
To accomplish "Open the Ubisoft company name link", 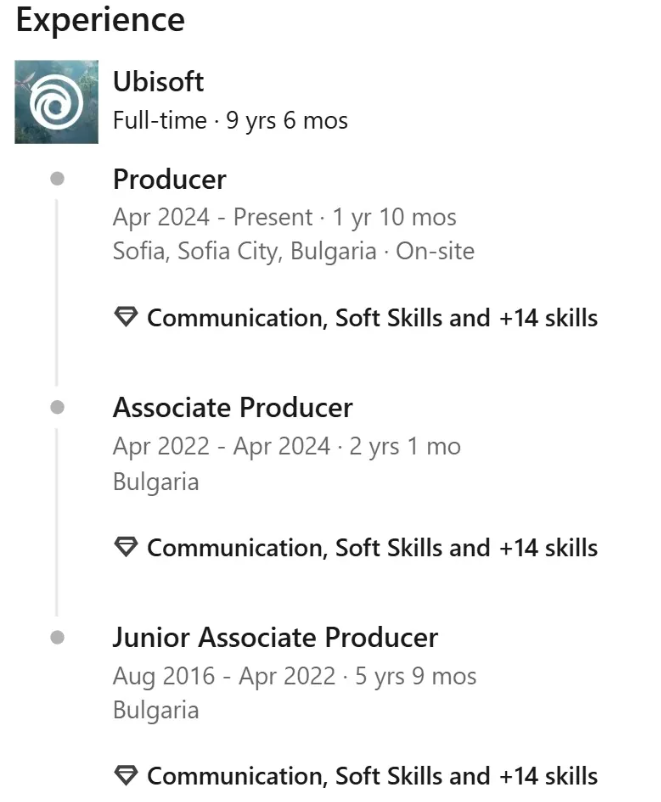I will pyautogui.click(x=158, y=81).
